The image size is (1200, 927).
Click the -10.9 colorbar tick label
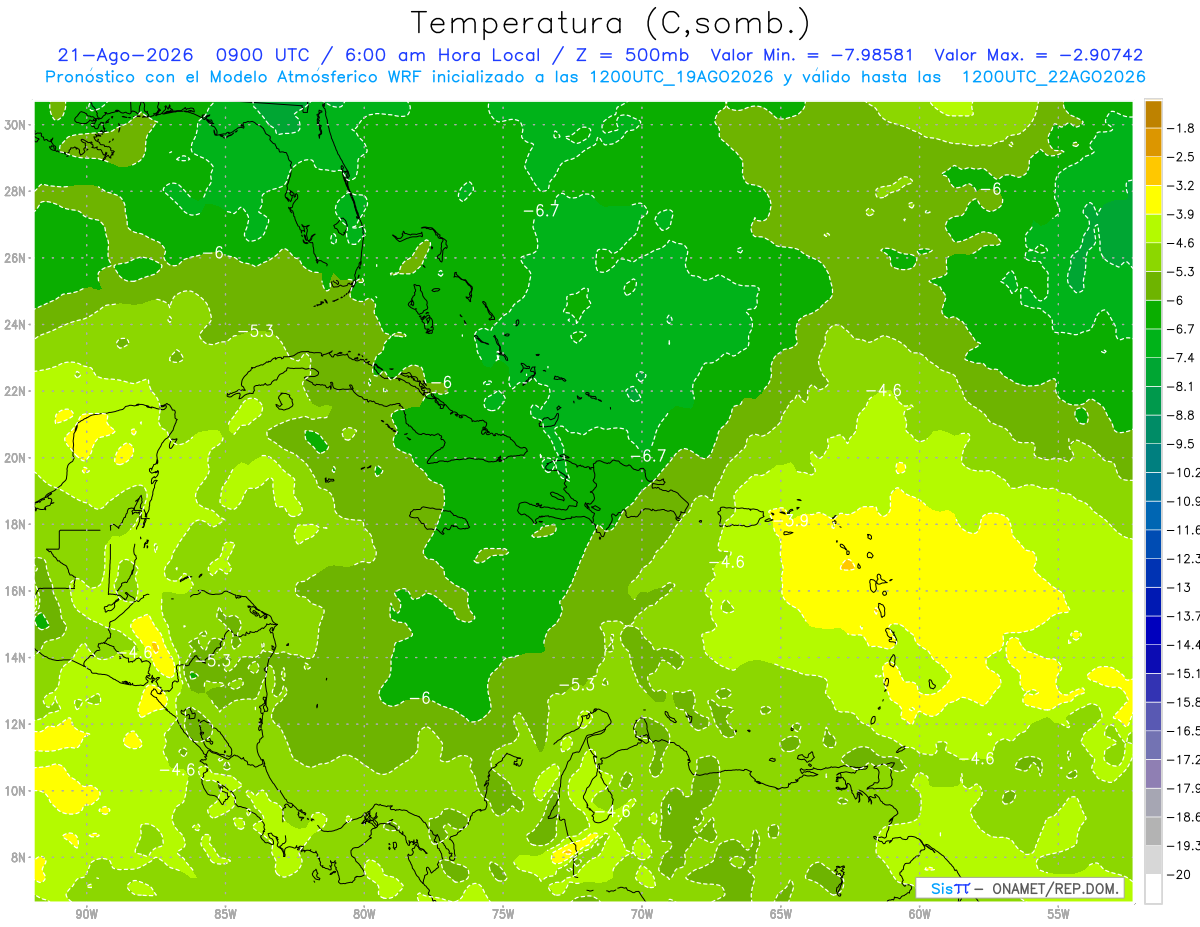1184,502
